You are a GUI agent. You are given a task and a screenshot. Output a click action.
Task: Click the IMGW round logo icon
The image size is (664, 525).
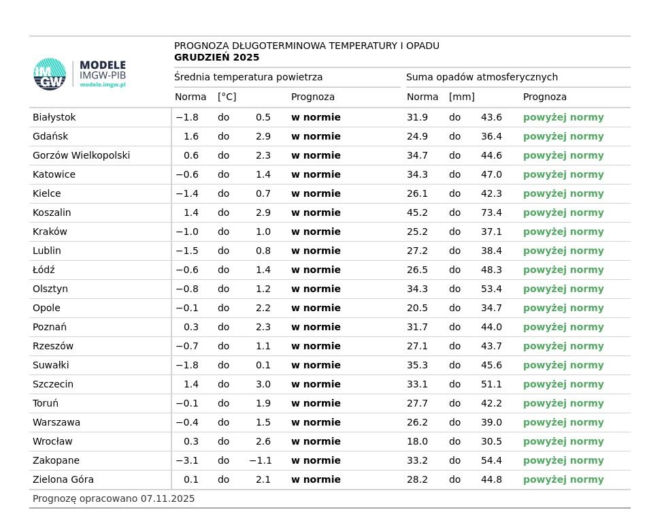click(x=51, y=73)
